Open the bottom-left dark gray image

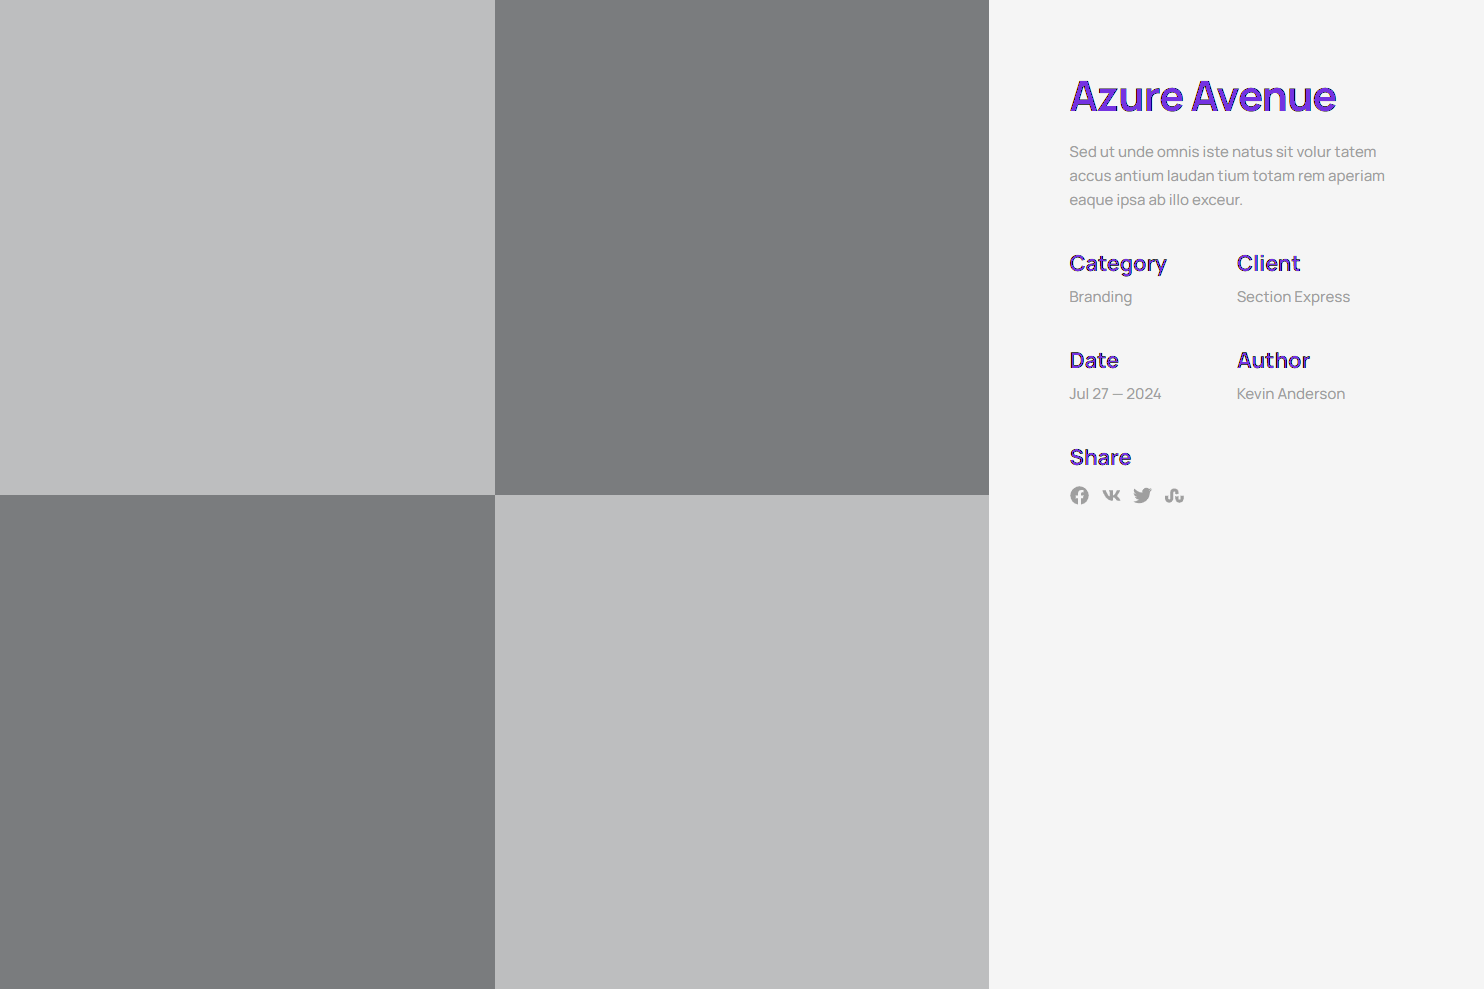[247, 741]
